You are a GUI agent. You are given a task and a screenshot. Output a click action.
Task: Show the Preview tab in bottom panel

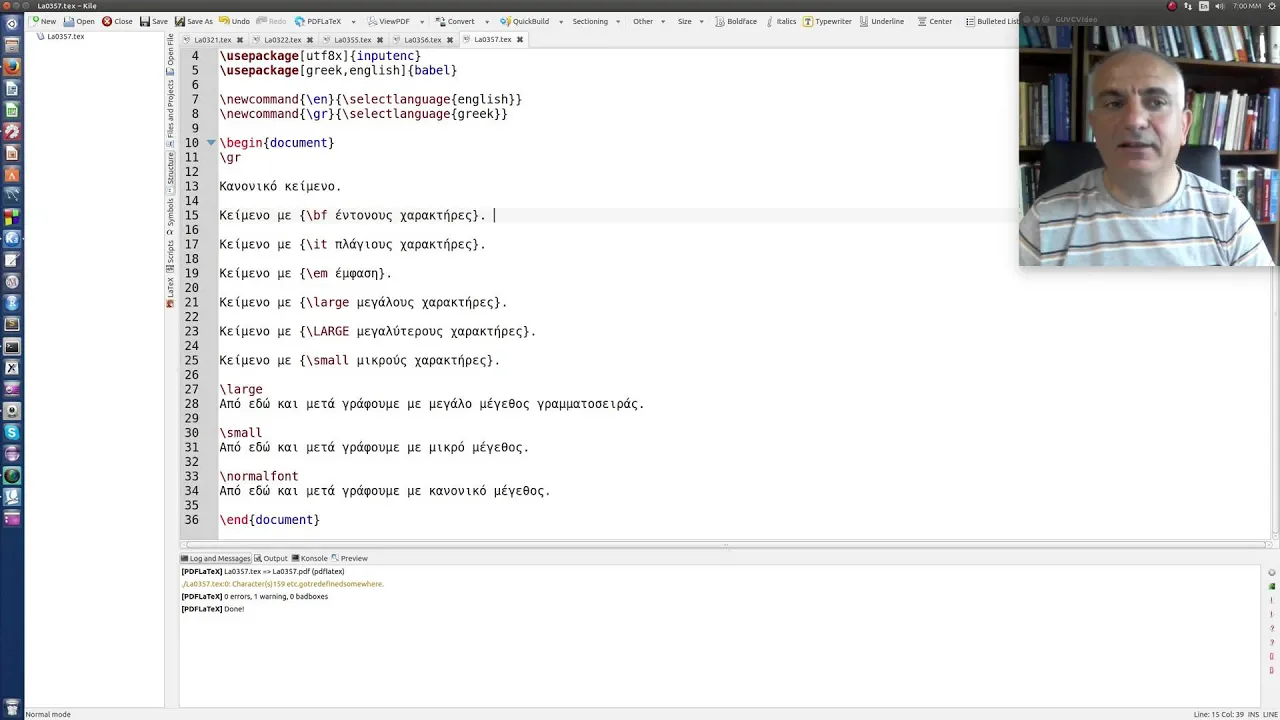tap(349, 558)
